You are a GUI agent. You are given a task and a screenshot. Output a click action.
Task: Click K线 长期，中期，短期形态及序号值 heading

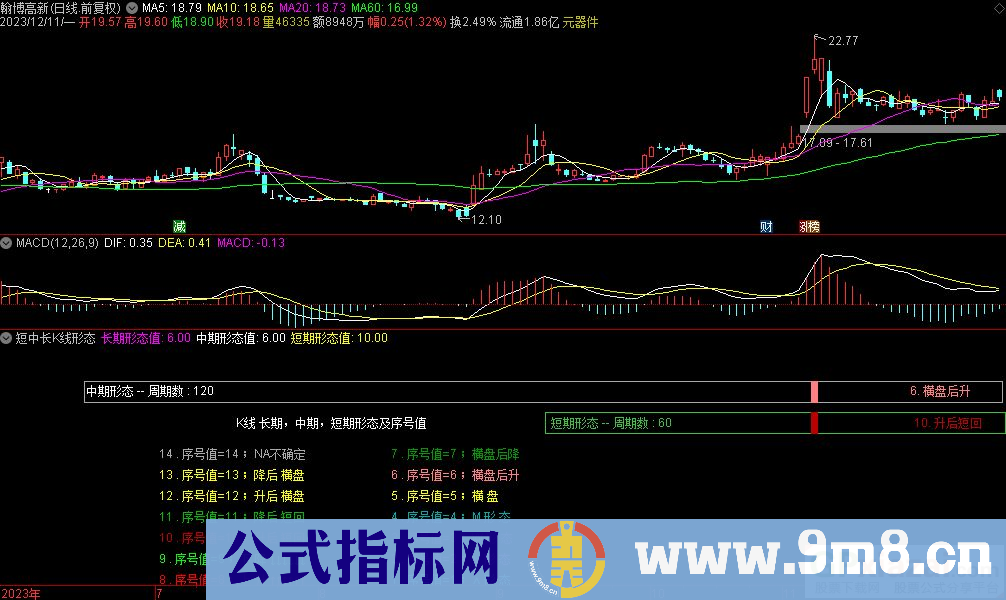pyautogui.click(x=331, y=424)
